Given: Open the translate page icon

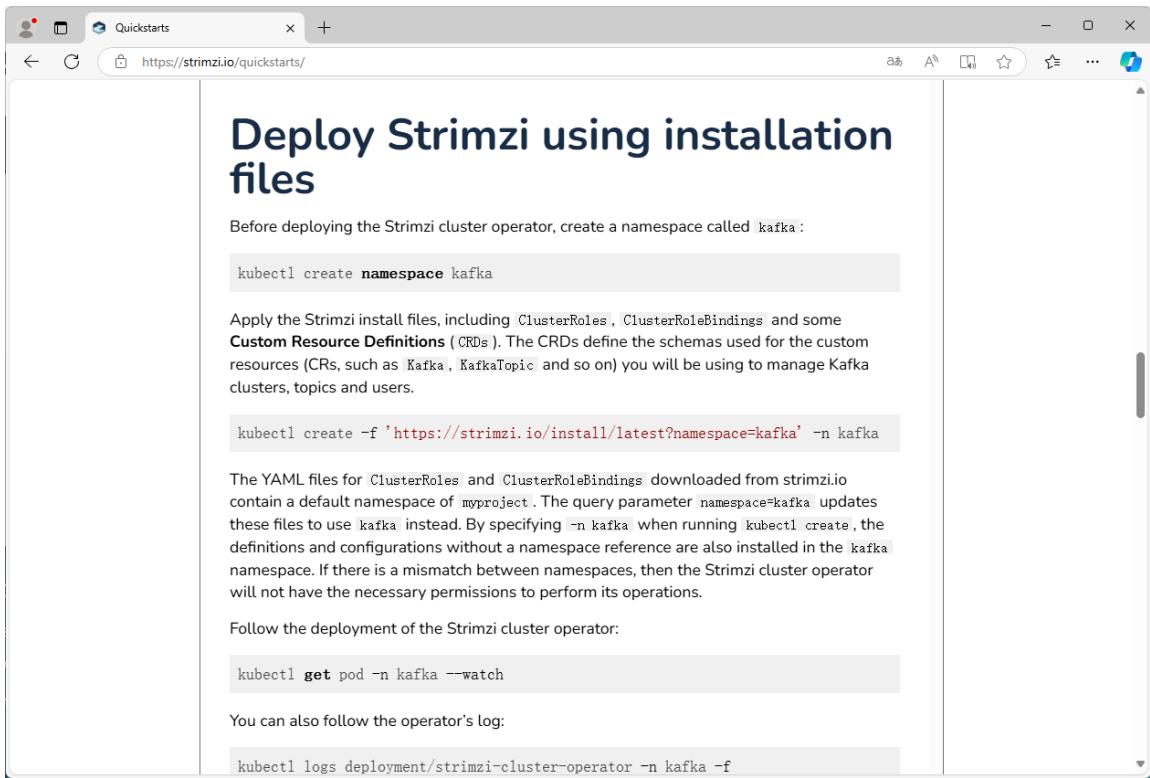Looking at the screenshot, I should [x=894, y=62].
